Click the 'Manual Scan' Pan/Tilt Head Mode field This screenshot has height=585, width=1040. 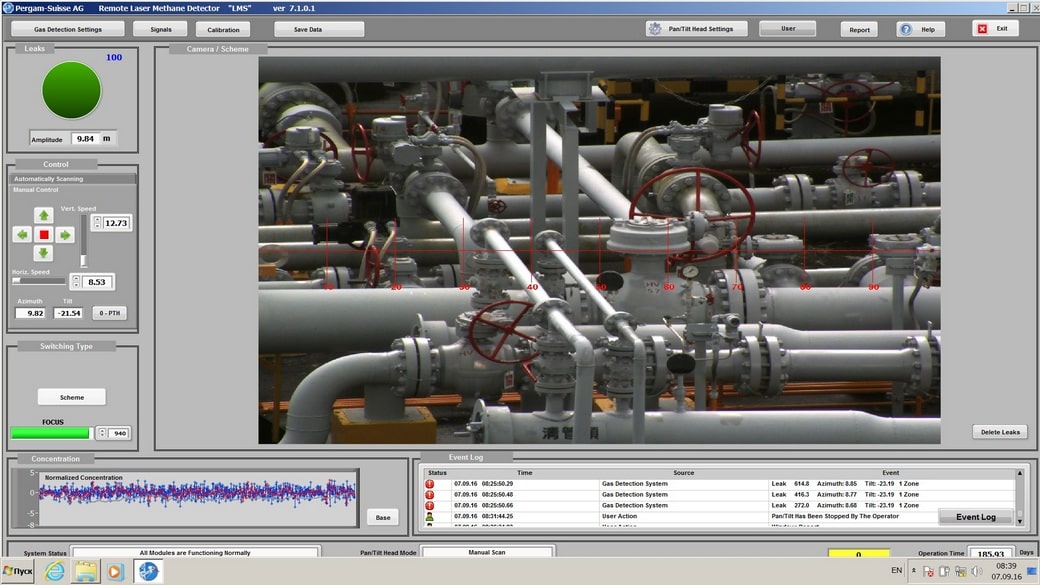tap(488, 552)
